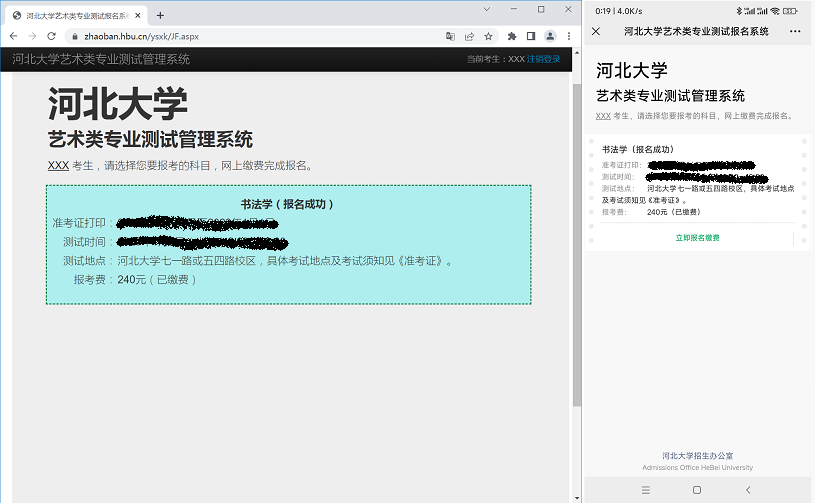
Task: Tap Admissions Office HeBei University text
Action: (x=698, y=468)
